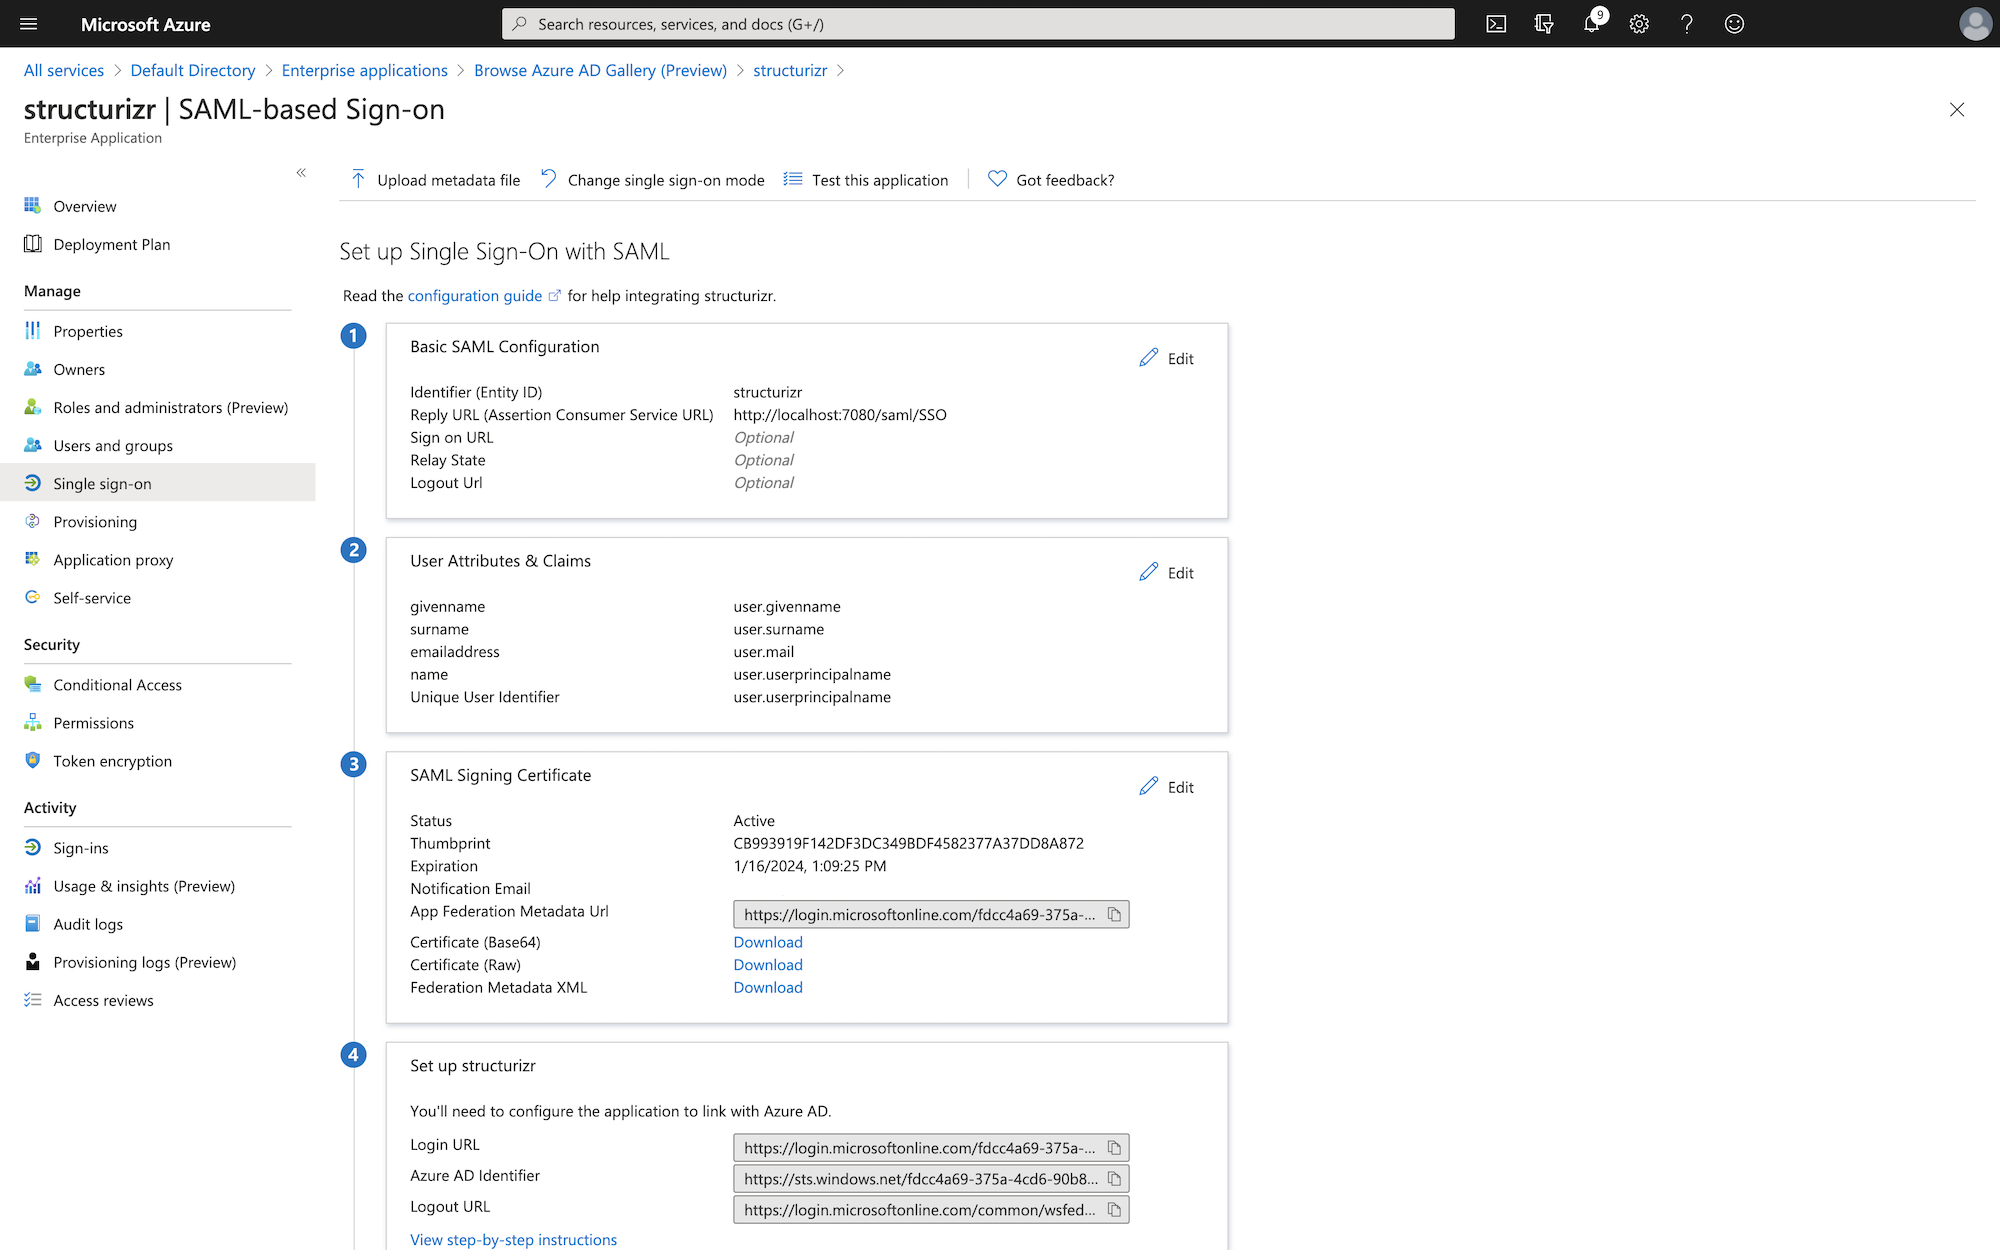Click the Microsoft Azure logo text
2000x1250 pixels.
(146, 24)
